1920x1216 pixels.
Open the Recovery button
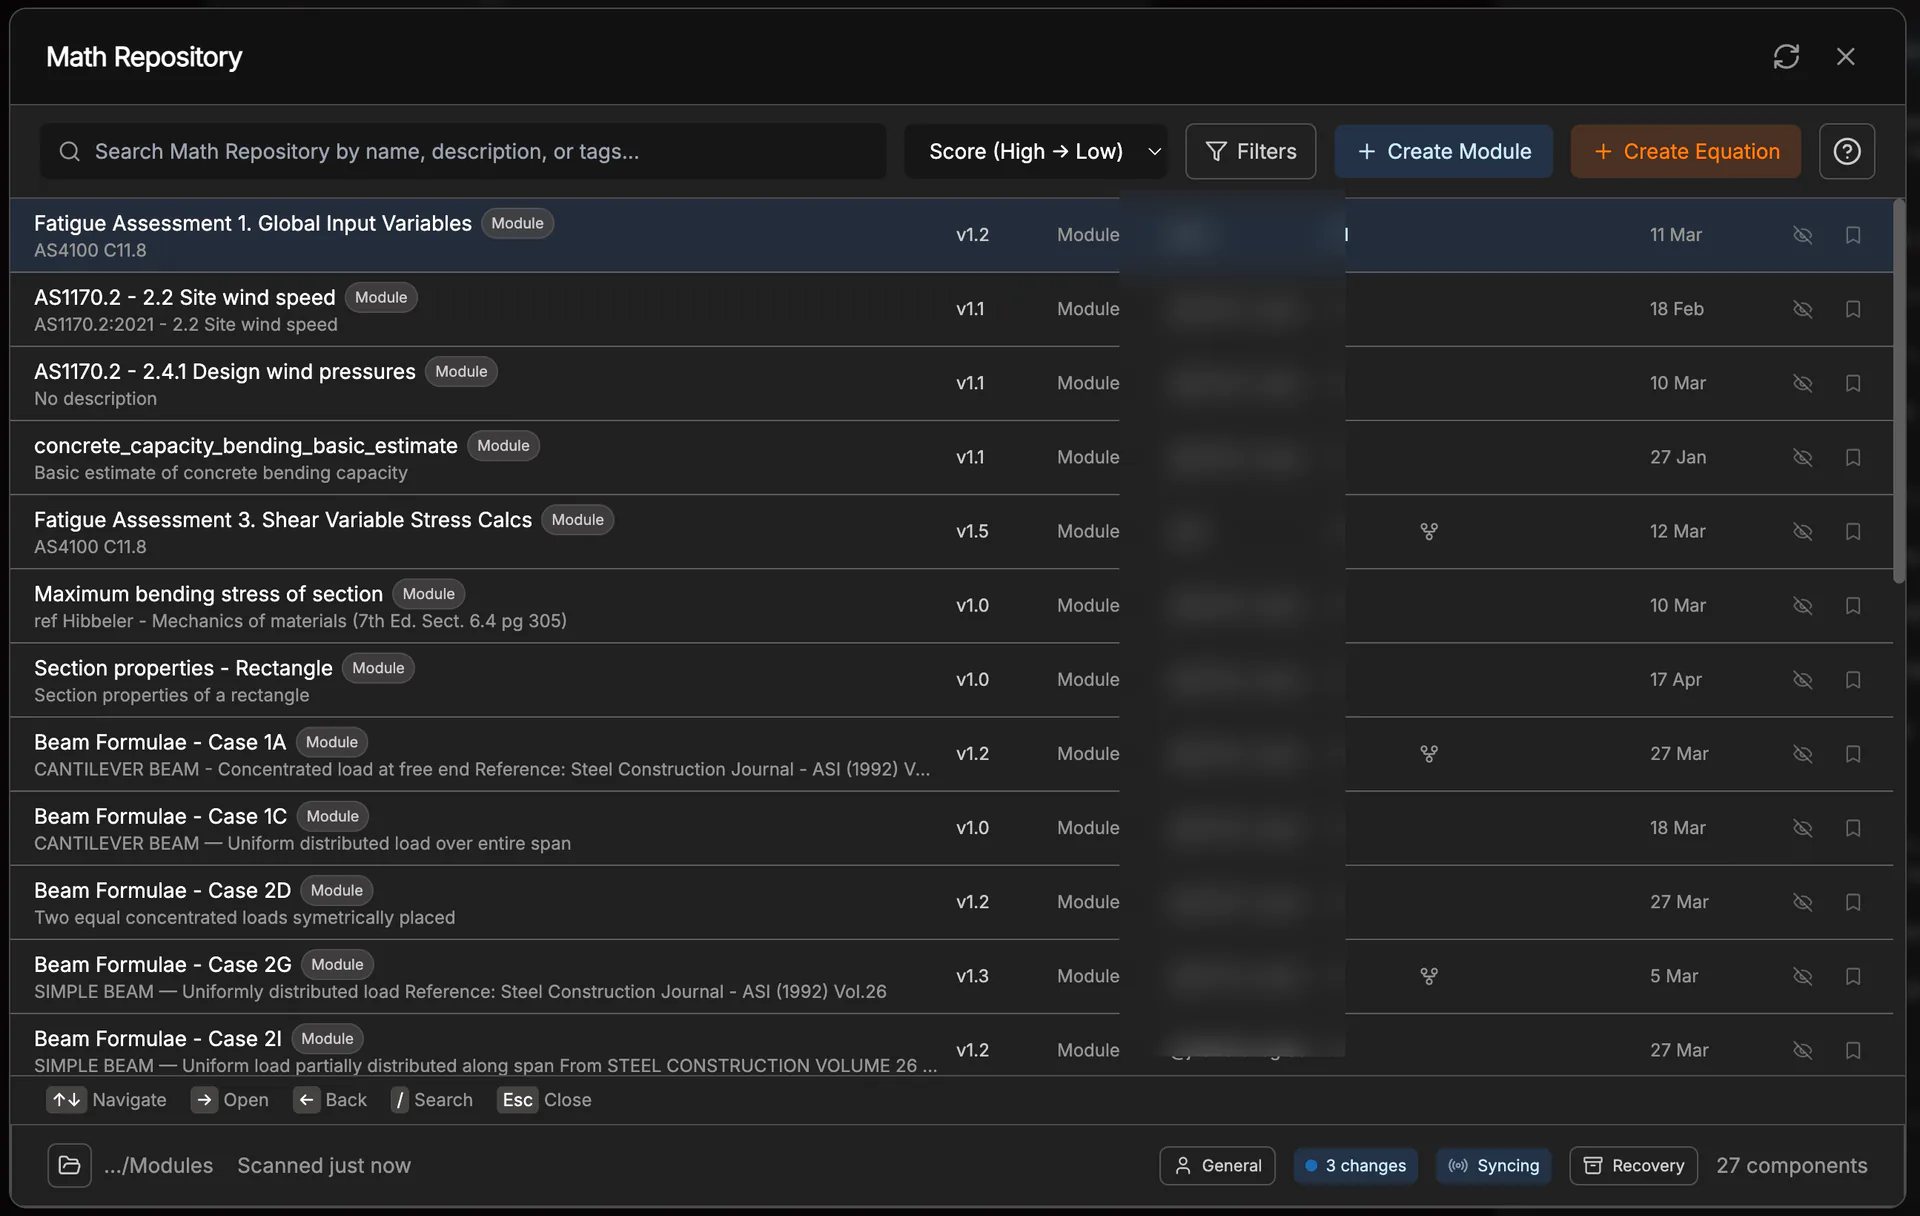[x=1633, y=1165]
